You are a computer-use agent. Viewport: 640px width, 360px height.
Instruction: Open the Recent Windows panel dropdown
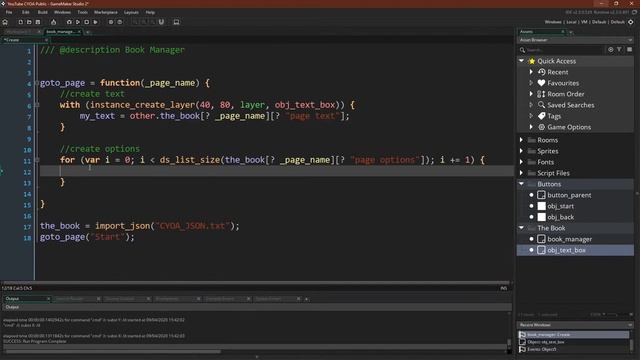point(630,325)
